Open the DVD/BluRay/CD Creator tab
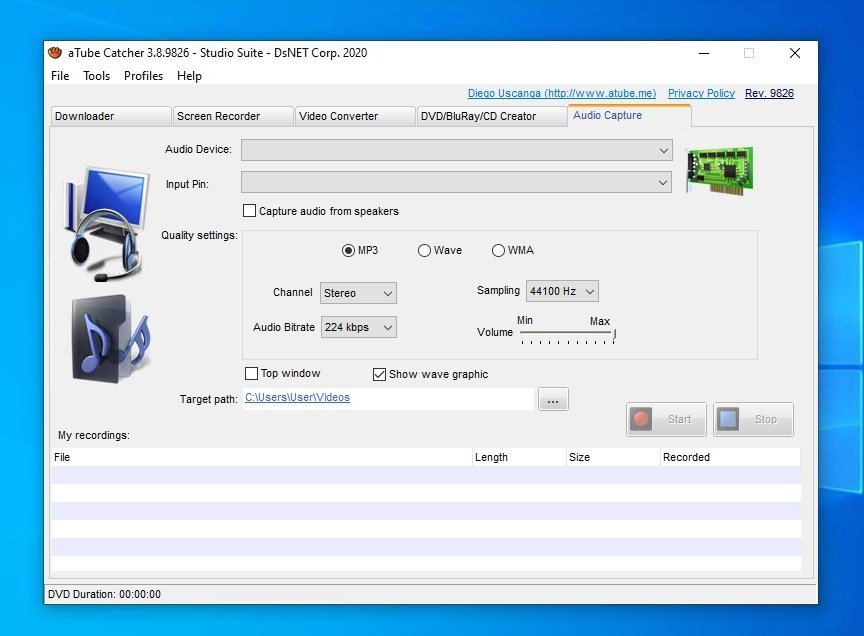This screenshot has height=636, width=864. click(492, 116)
